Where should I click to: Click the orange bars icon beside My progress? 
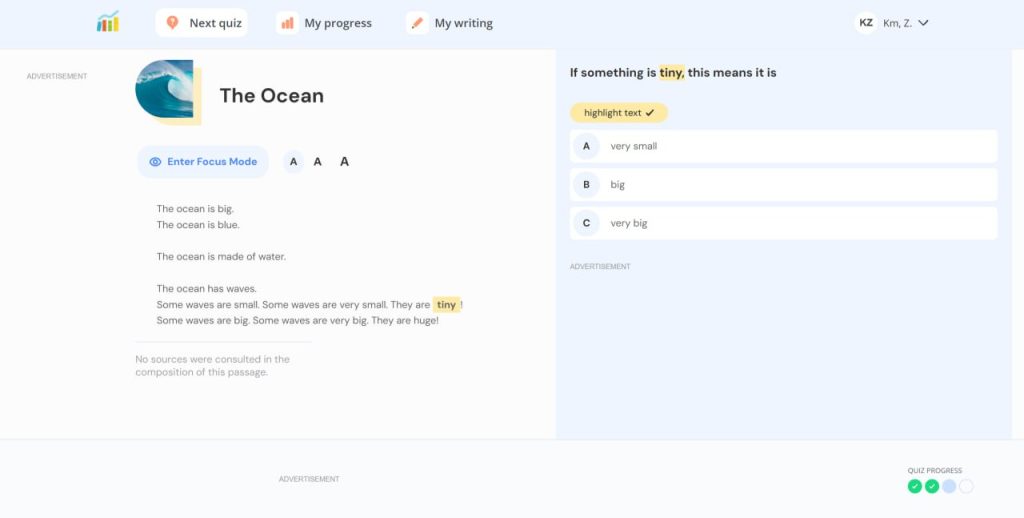[287, 23]
